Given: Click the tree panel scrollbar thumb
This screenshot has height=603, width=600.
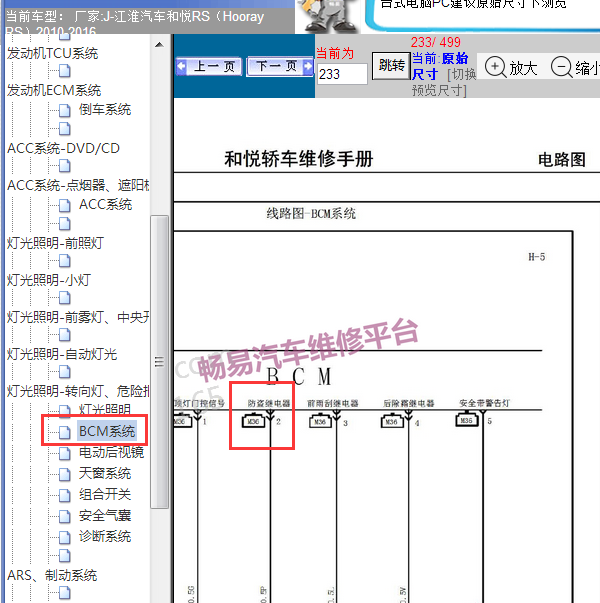Looking at the screenshot, I should point(159,362).
